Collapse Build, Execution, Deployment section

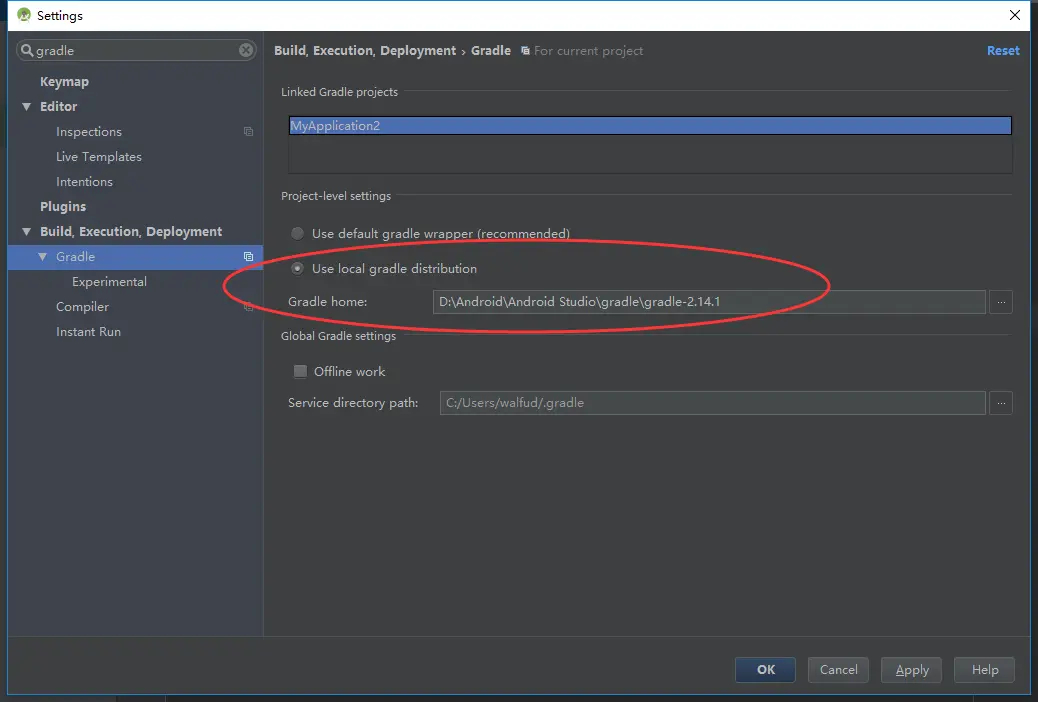click(26, 232)
